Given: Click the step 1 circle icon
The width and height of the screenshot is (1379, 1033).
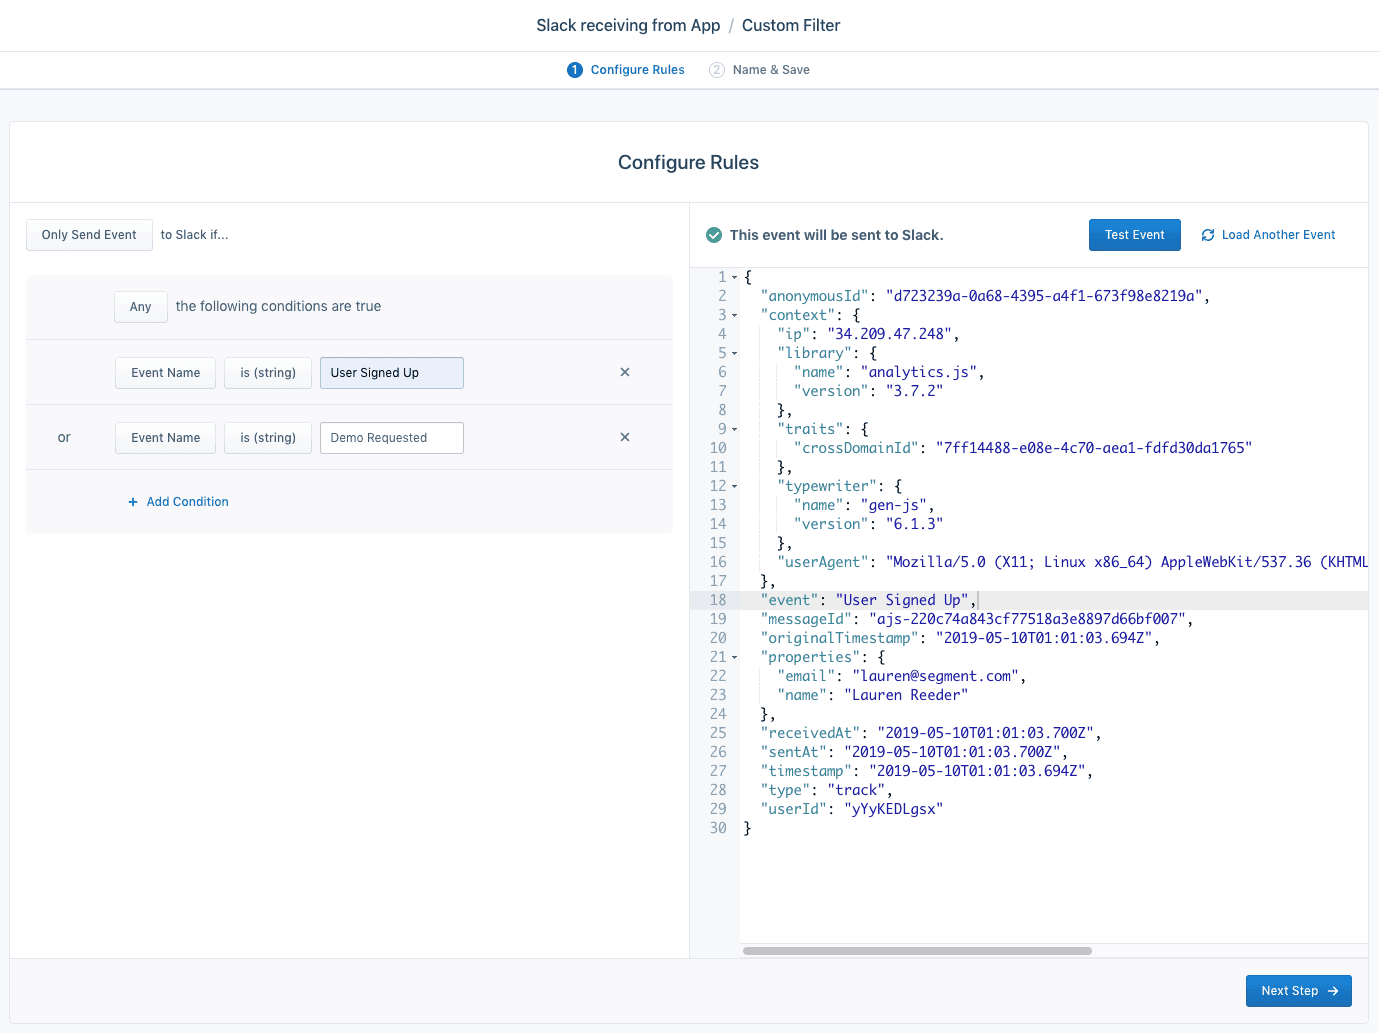Looking at the screenshot, I should [575, 70].
